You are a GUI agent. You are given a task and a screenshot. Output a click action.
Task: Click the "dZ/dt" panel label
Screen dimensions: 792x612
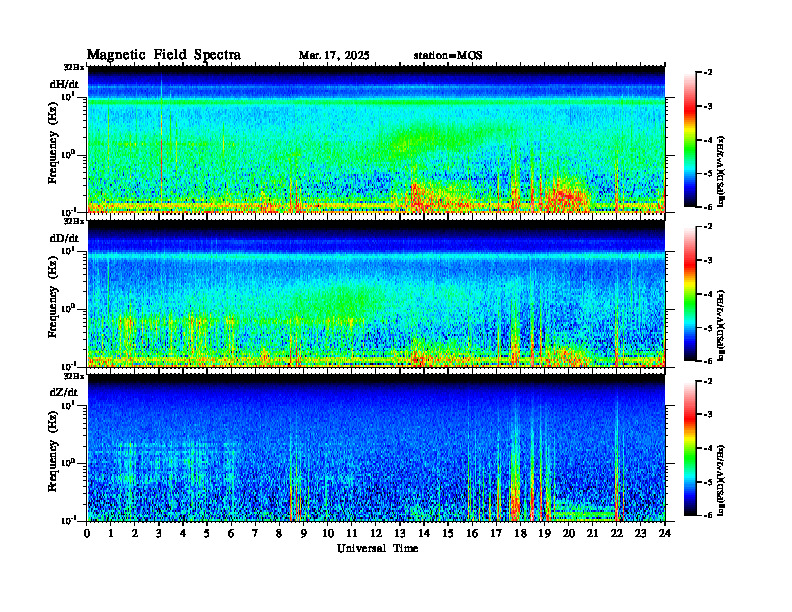tap(64, 392)
